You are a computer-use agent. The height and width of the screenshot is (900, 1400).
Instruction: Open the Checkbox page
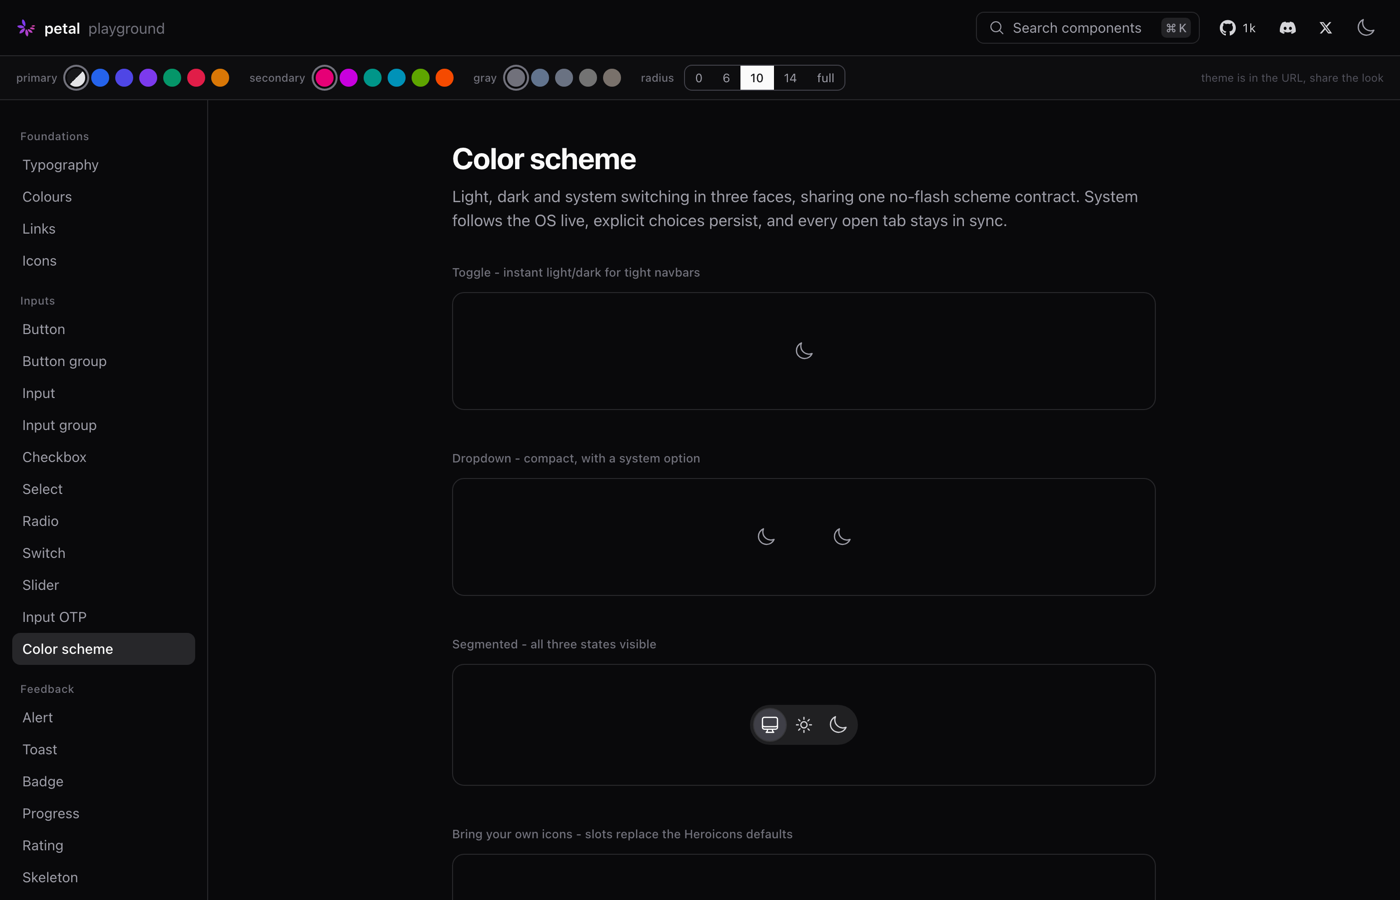pyautogui.click(x=104, y=457)
